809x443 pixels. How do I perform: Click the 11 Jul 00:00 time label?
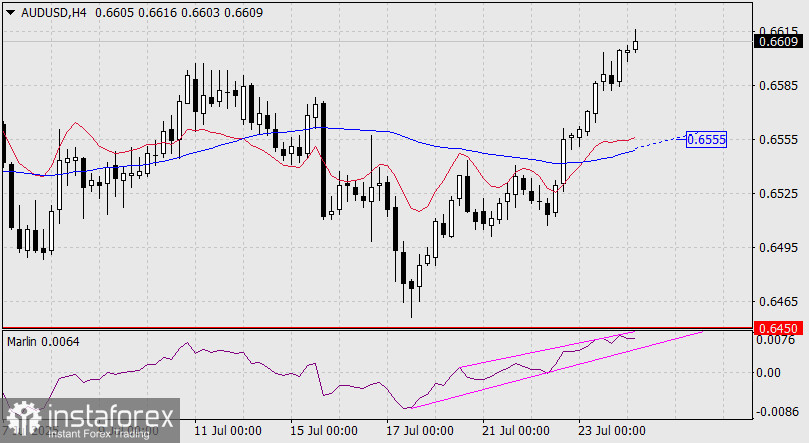click(x=228, y=431)
